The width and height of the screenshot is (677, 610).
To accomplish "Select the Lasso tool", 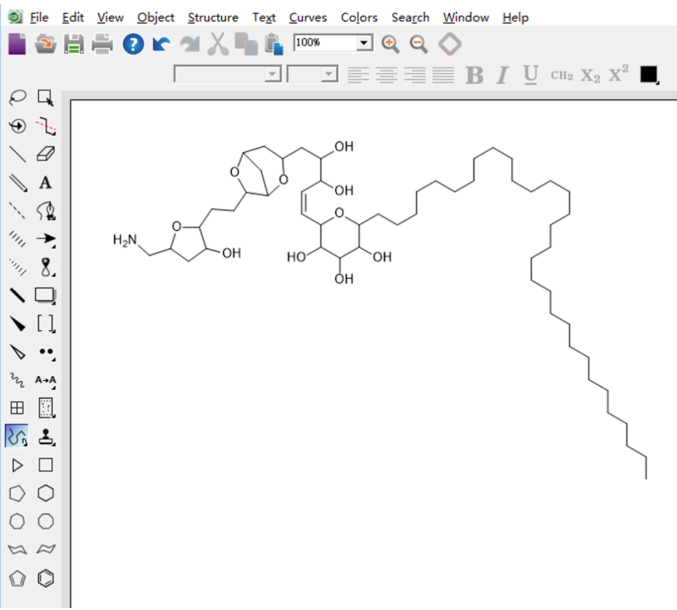I will coord(18,98).
